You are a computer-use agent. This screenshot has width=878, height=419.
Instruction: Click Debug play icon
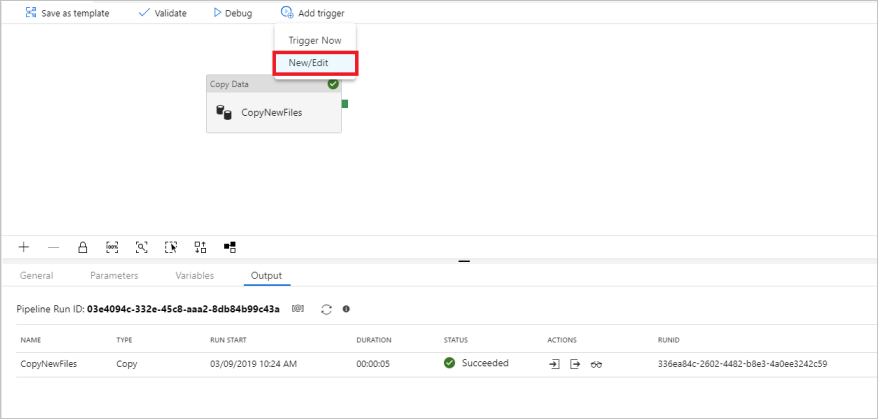[218, 12]
